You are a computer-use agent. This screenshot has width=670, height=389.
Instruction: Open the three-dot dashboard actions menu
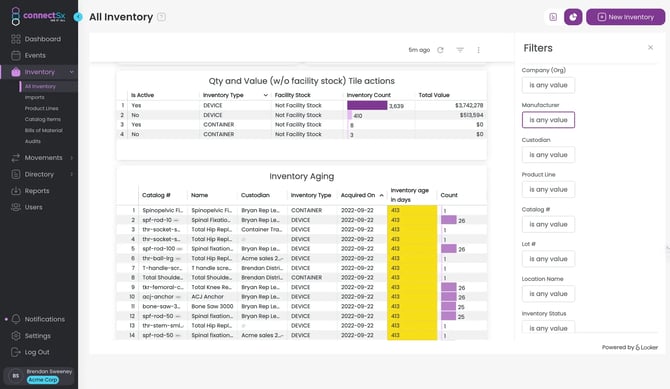pyautogui.click(x=478, y=50)
